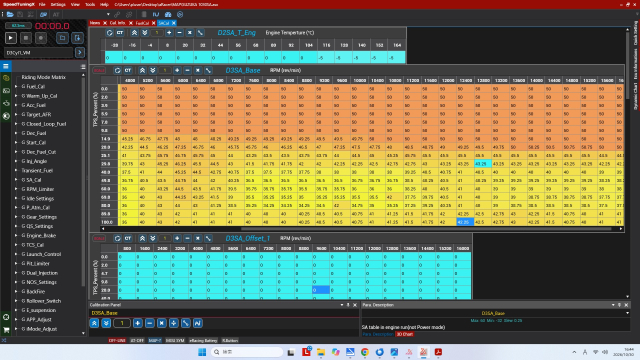
Task: Open the dropdown arrow in the main toolbar
Action: click(108, 14)
